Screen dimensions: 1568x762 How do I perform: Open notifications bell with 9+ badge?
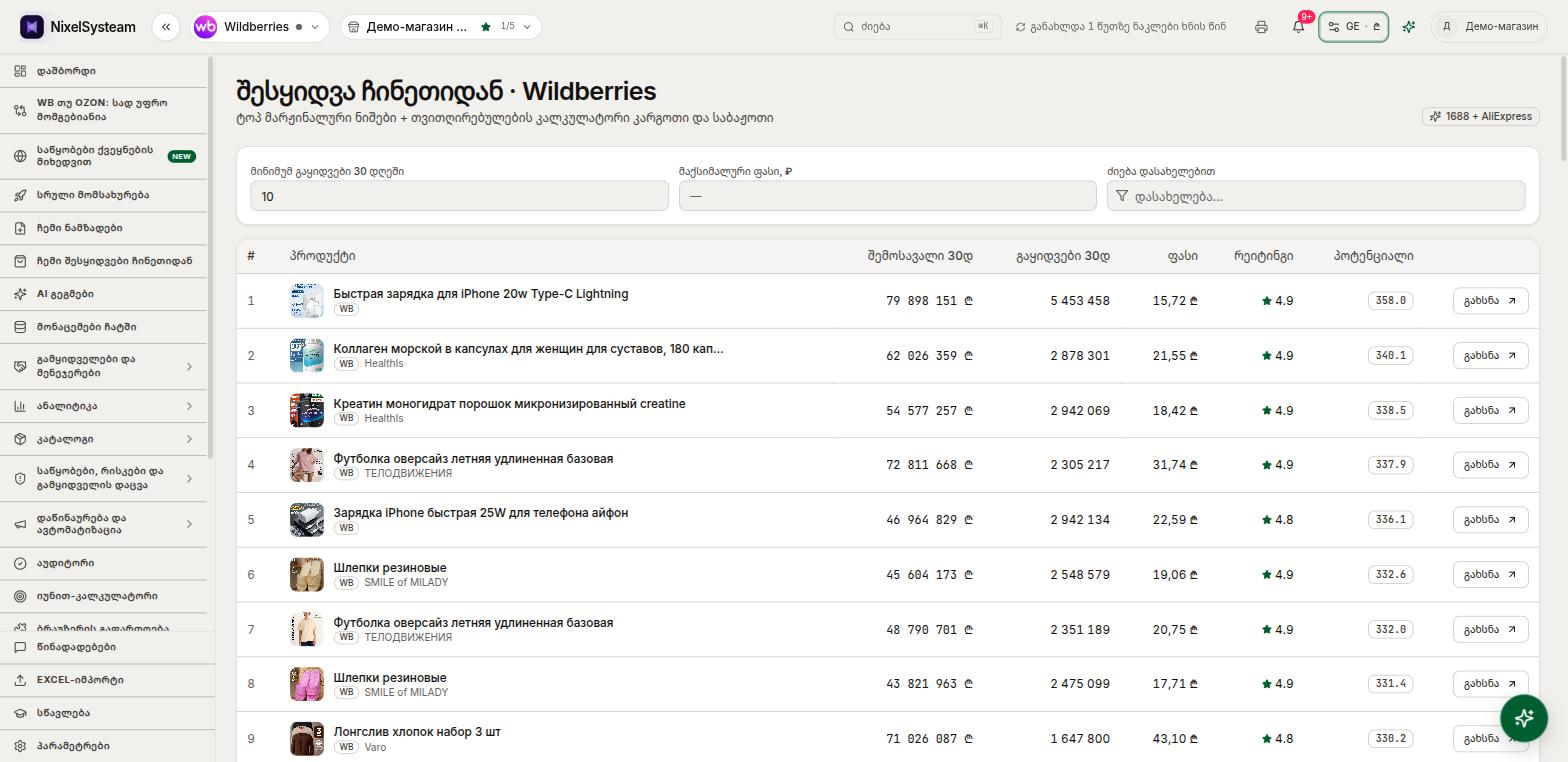(1298, 27)
